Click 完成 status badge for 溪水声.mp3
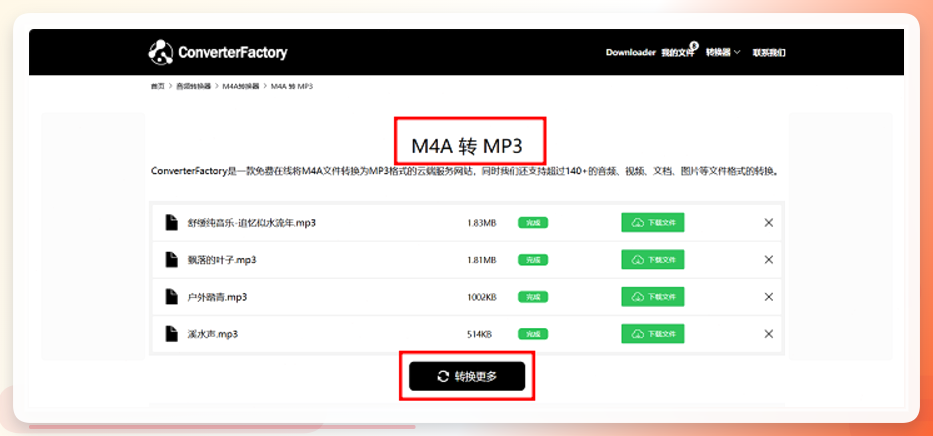The image size is (933, 436). 533,334
